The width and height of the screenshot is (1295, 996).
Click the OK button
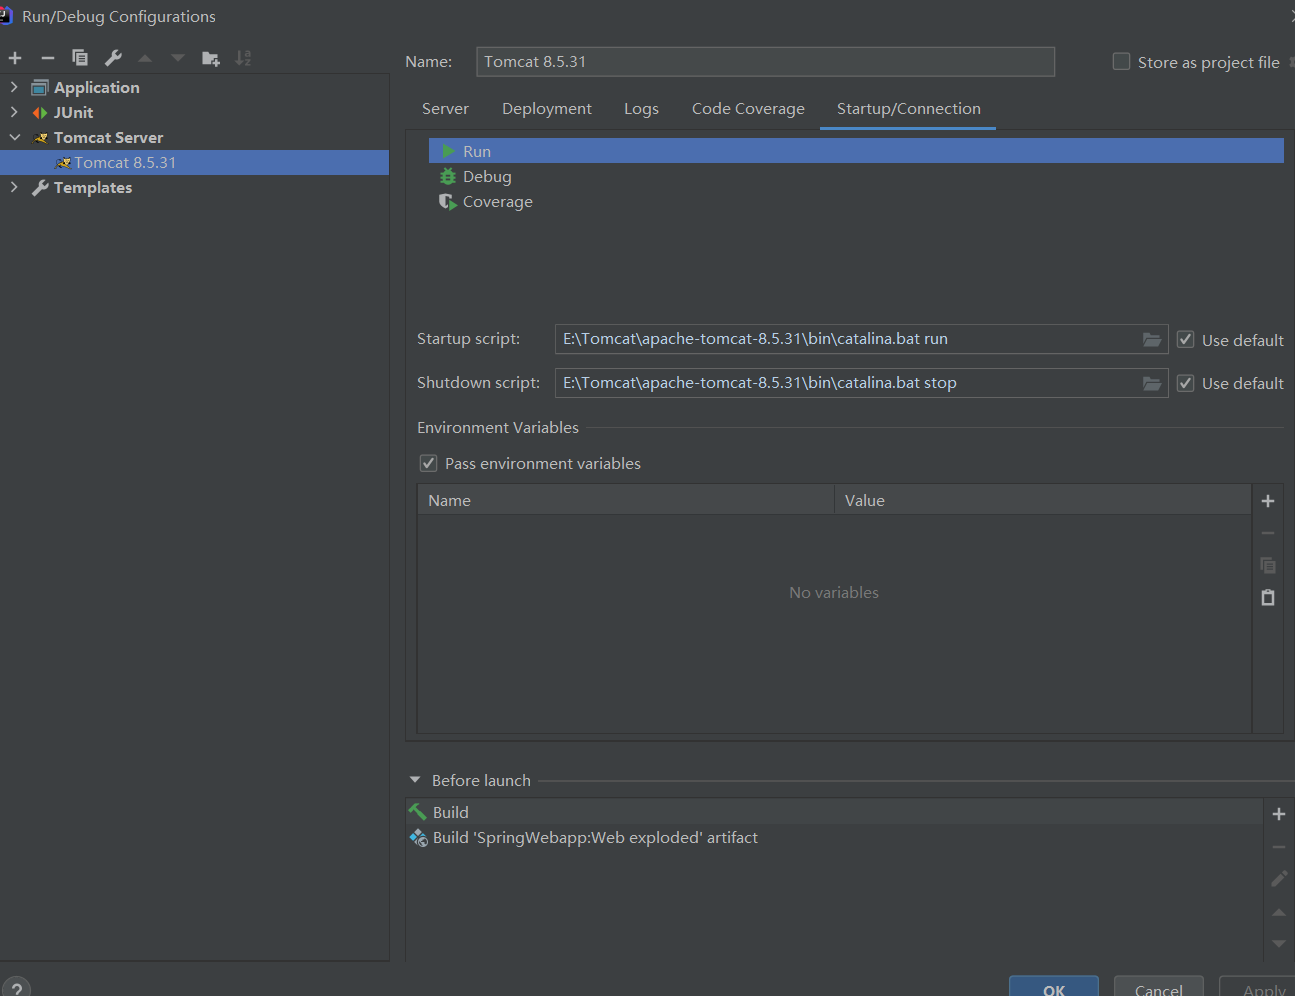point(1054,987)
